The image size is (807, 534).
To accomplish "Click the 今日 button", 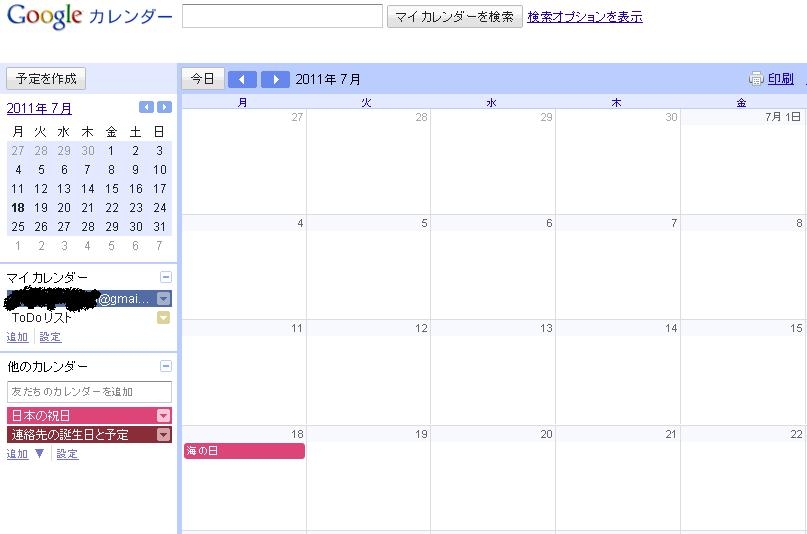I will pyautogui.click(x=203, y=79).
